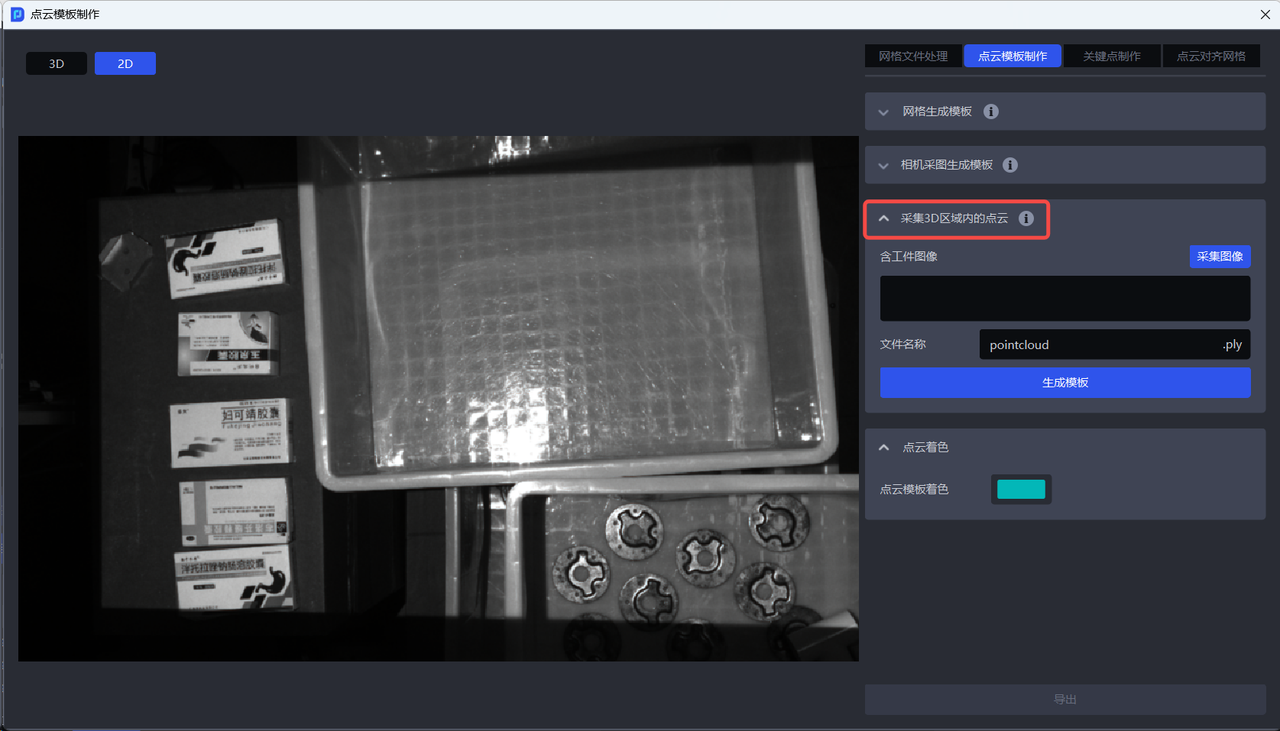Collapse the 采集3D区域内的点云 section
Image resolution: width=1280 pixels, height=731 pixels.
click(x=884, y=218)
